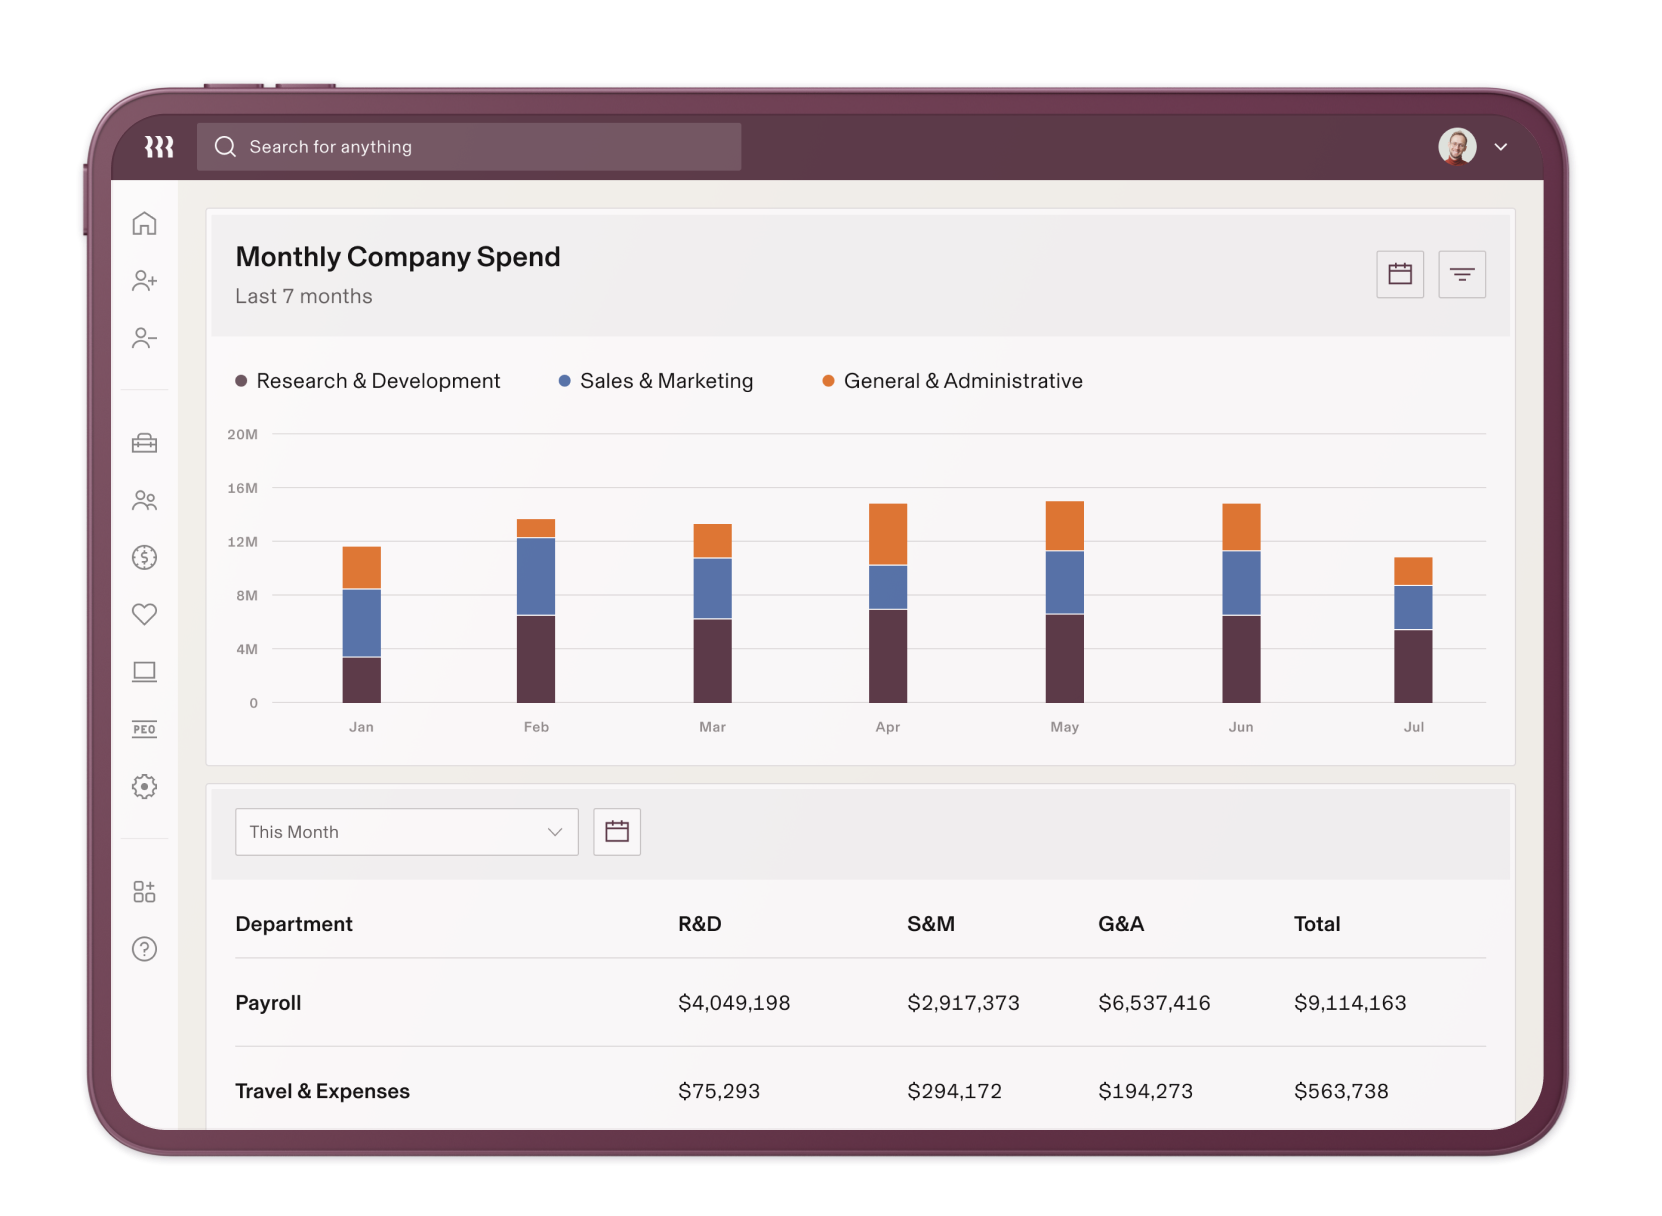Screen dimensions: 1662x1216
Task: Click the person-add onboarding sidebar icon
Action: [x=144, y=281]
